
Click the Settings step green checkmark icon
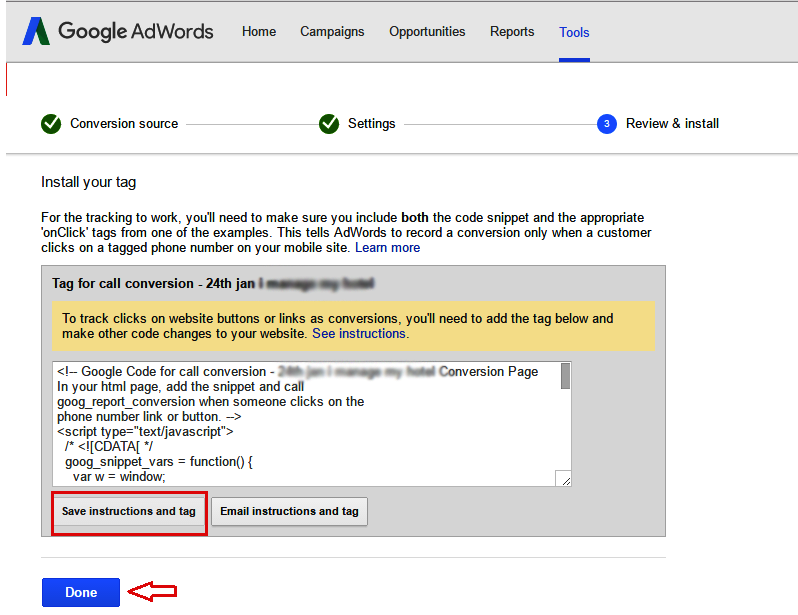tap(329, 124)
